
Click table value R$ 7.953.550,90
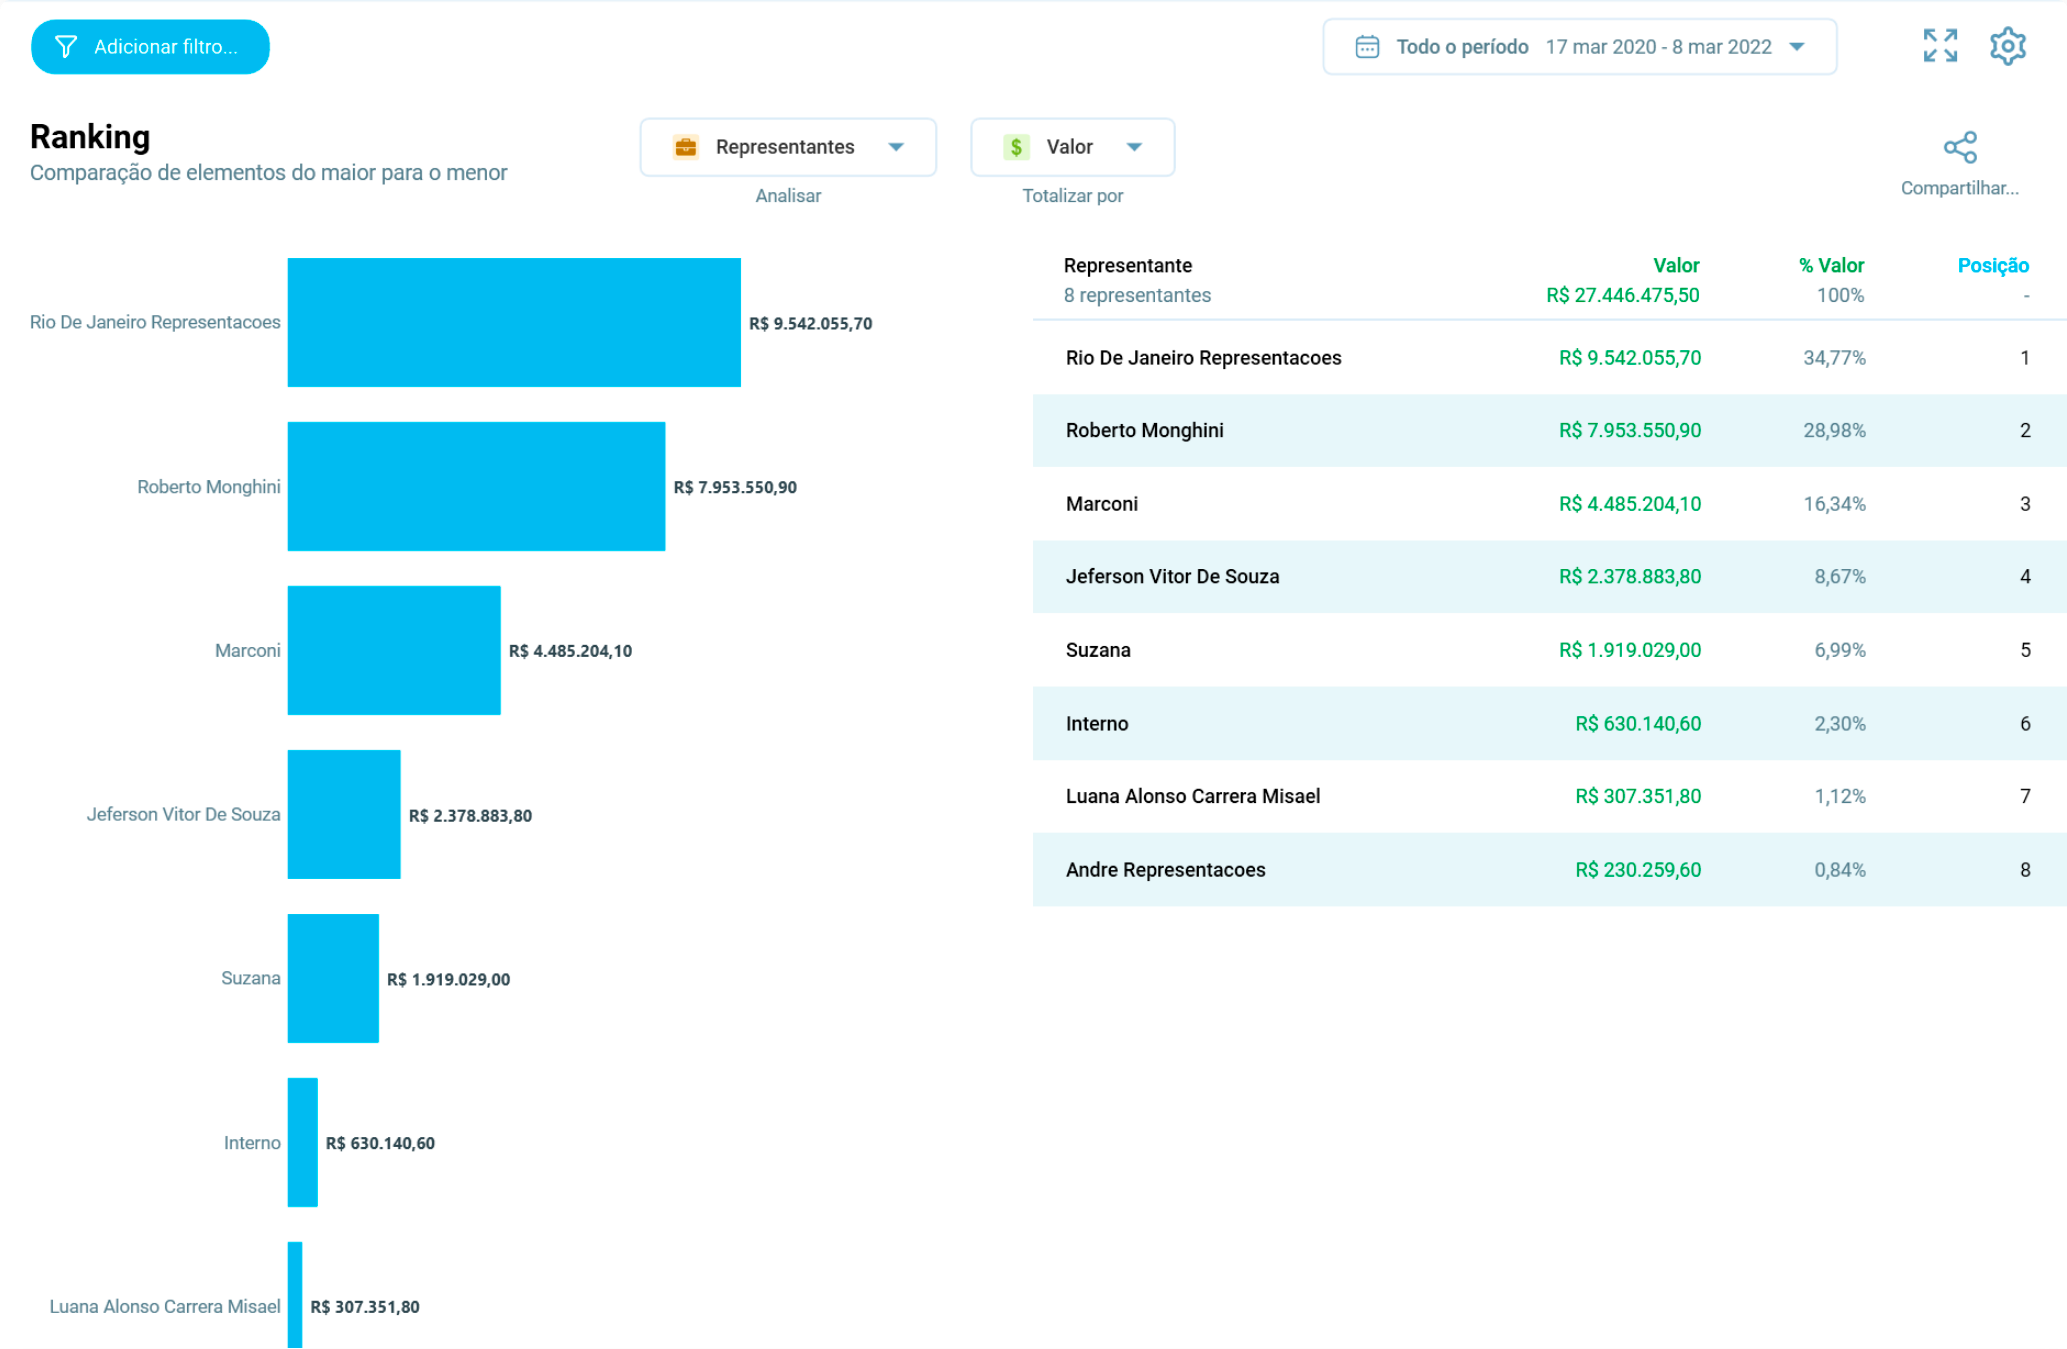pos(1629,431)
